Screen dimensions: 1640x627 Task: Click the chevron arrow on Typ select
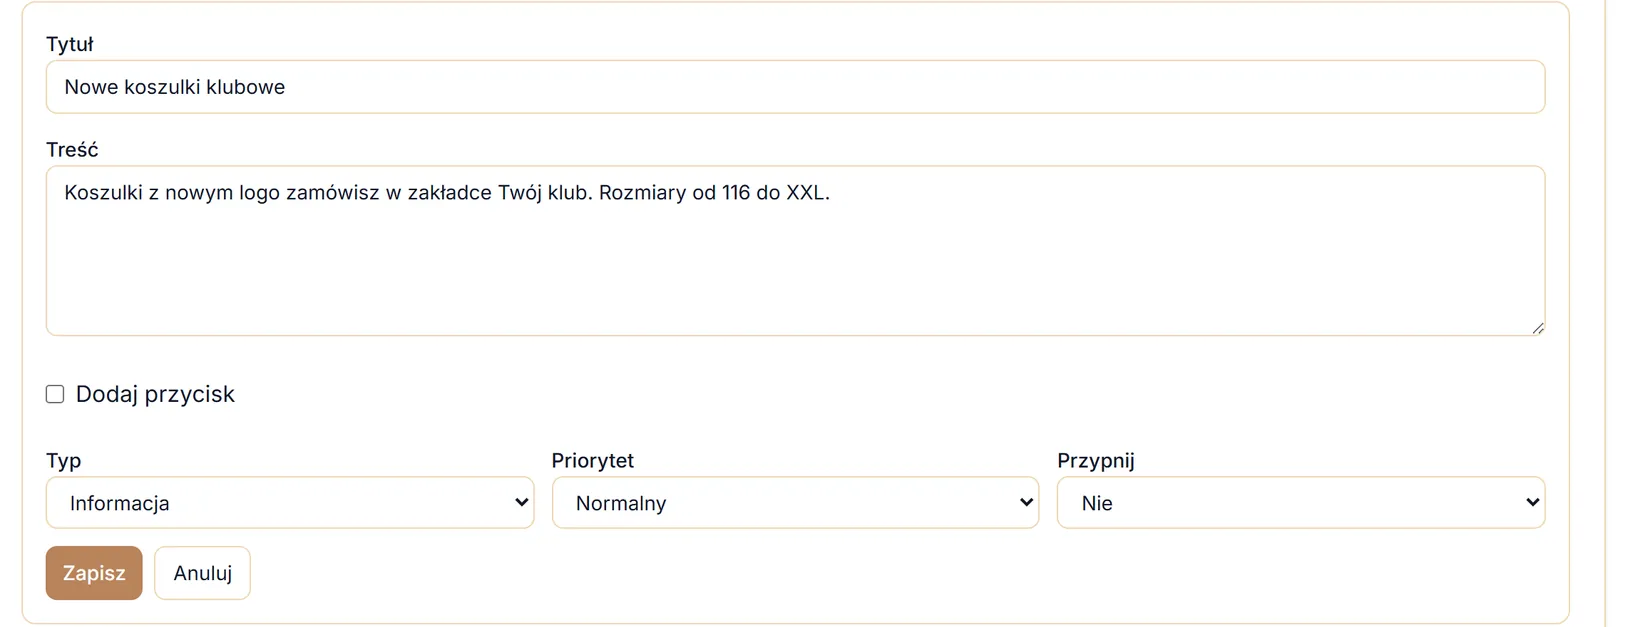(521, 503)
